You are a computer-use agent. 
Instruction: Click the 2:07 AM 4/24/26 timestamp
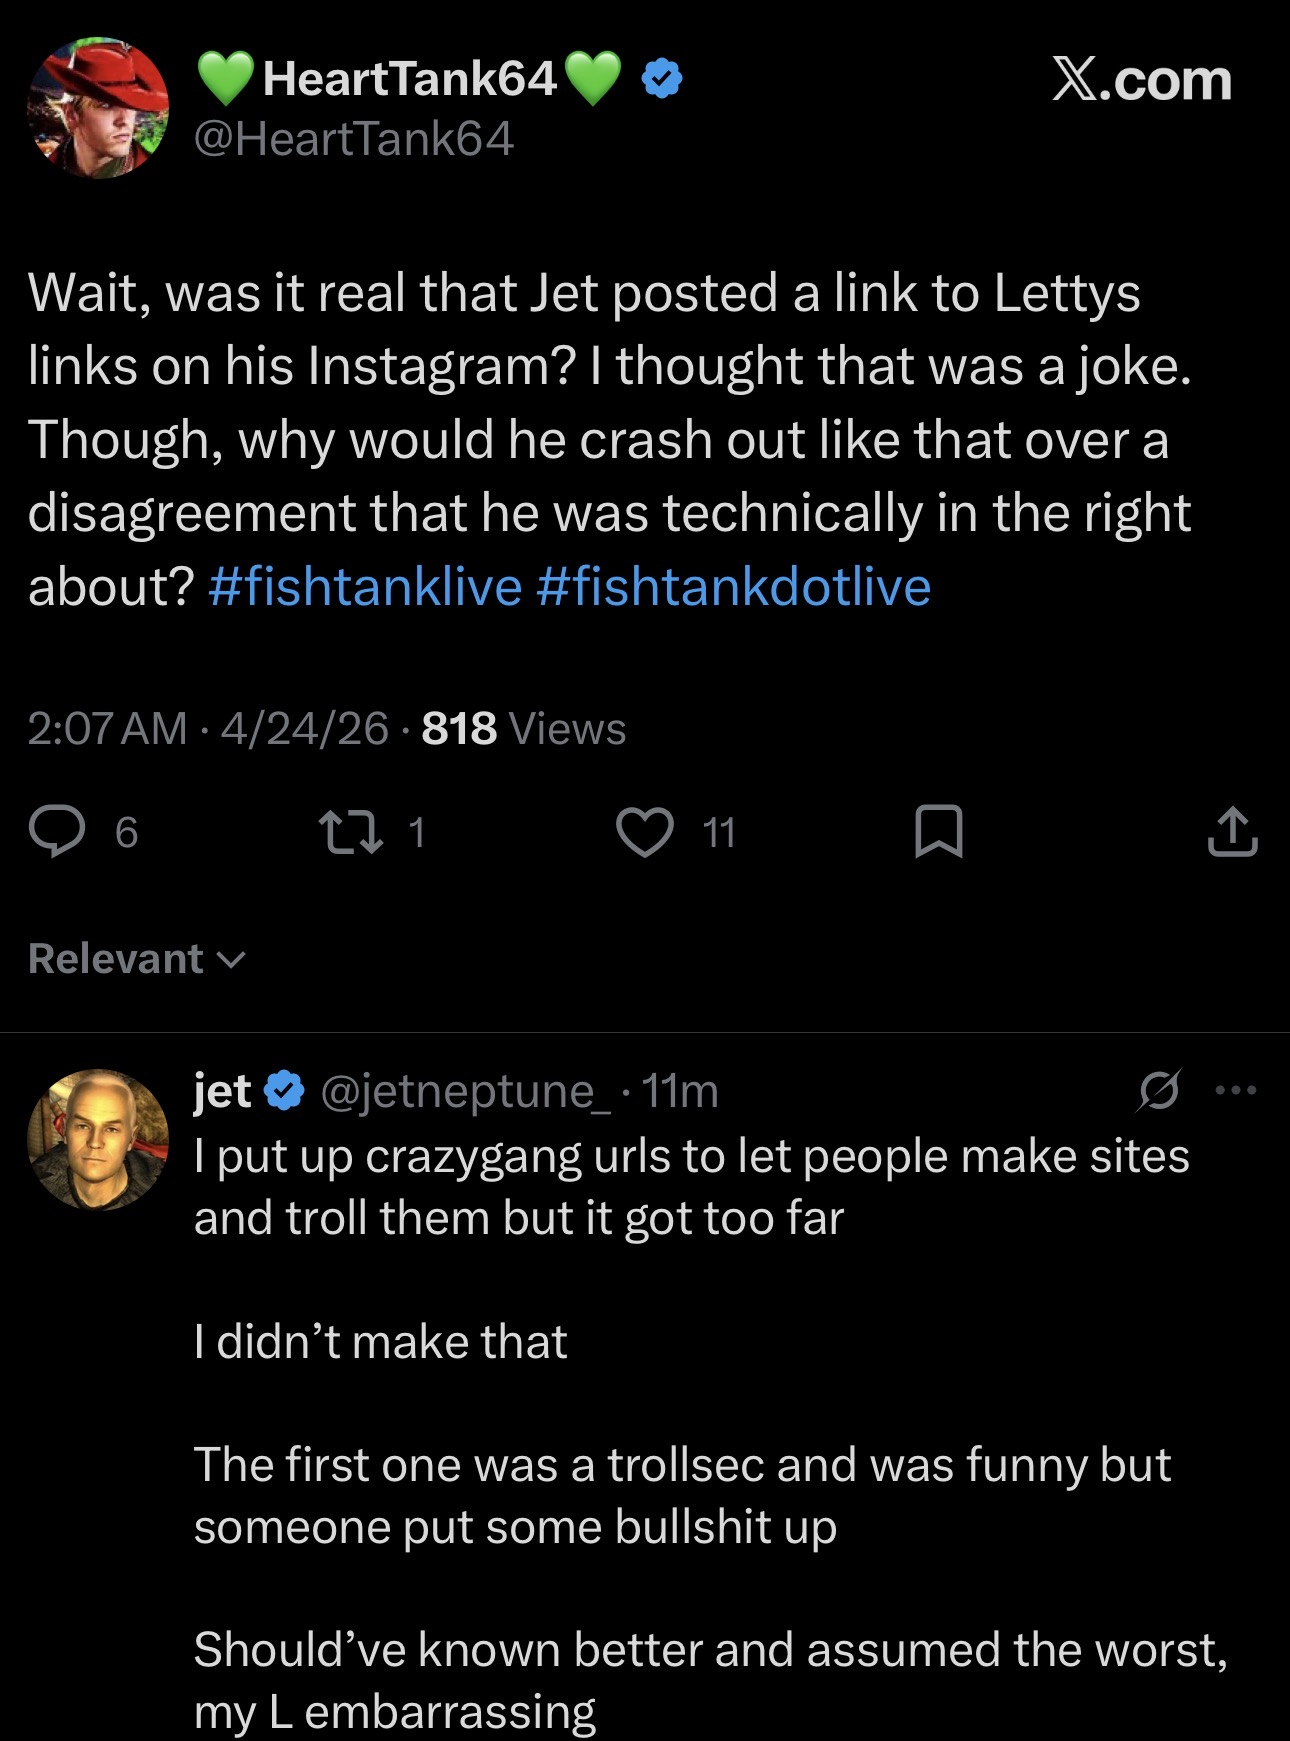tap(207, 729)
